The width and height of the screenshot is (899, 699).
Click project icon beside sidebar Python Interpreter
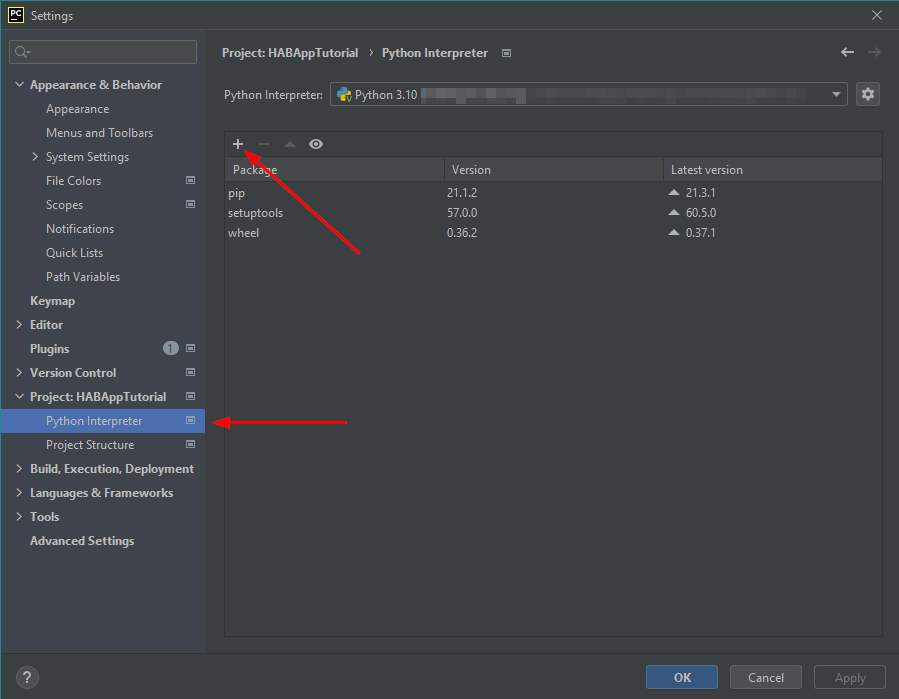190,420
